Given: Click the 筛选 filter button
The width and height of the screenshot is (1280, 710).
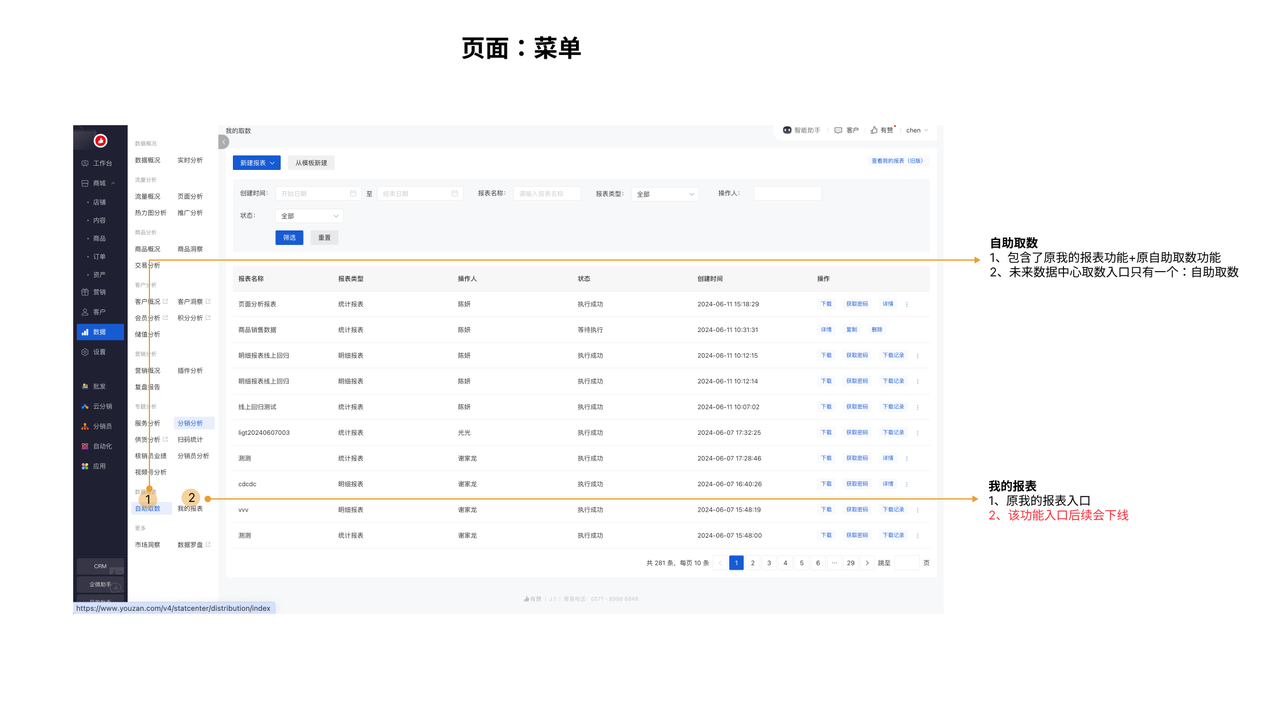Looking at the screenshot, I should [x=289, y=238].
